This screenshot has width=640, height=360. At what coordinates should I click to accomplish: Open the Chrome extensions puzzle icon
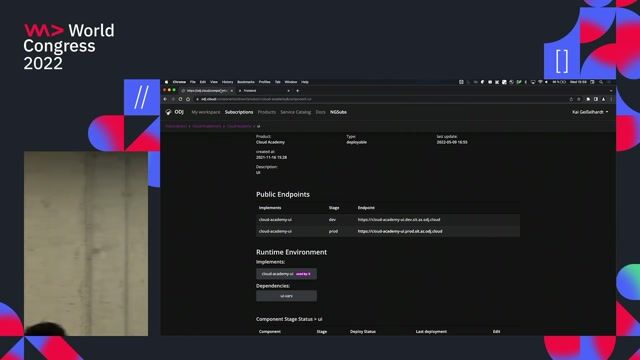coord(588,99)
